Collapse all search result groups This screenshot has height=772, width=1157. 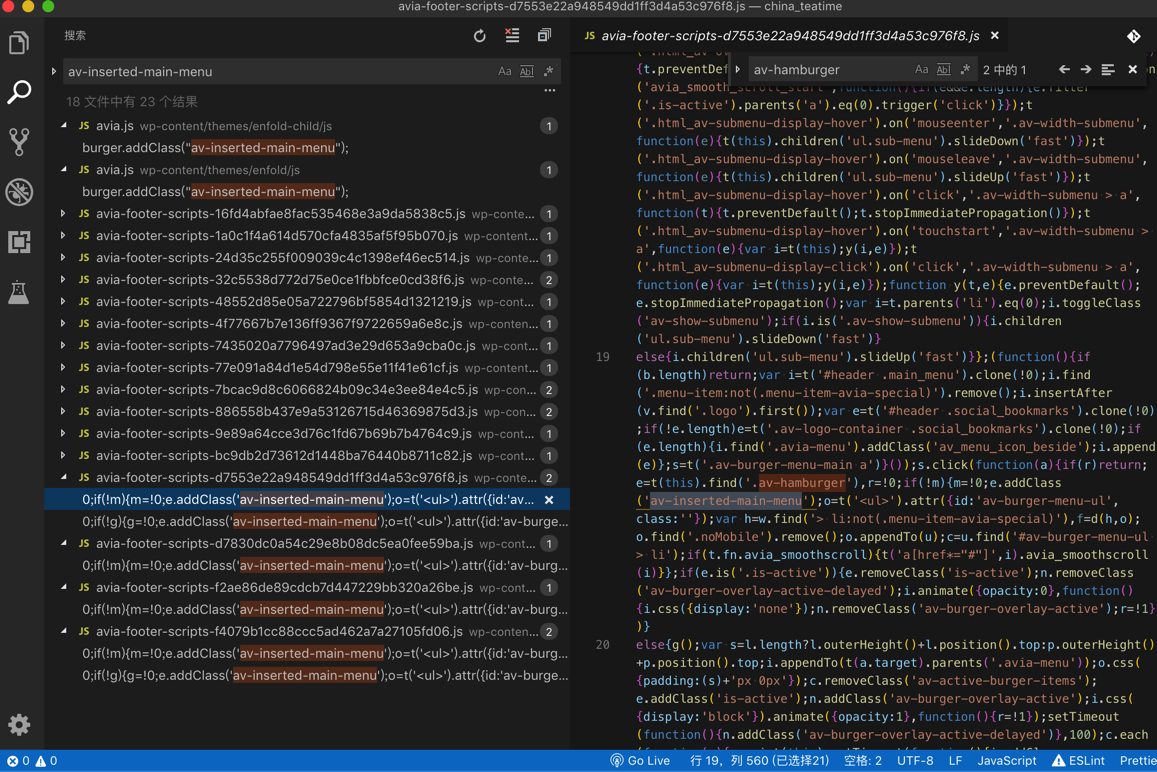pyautogui.click(x=544, y=36)
